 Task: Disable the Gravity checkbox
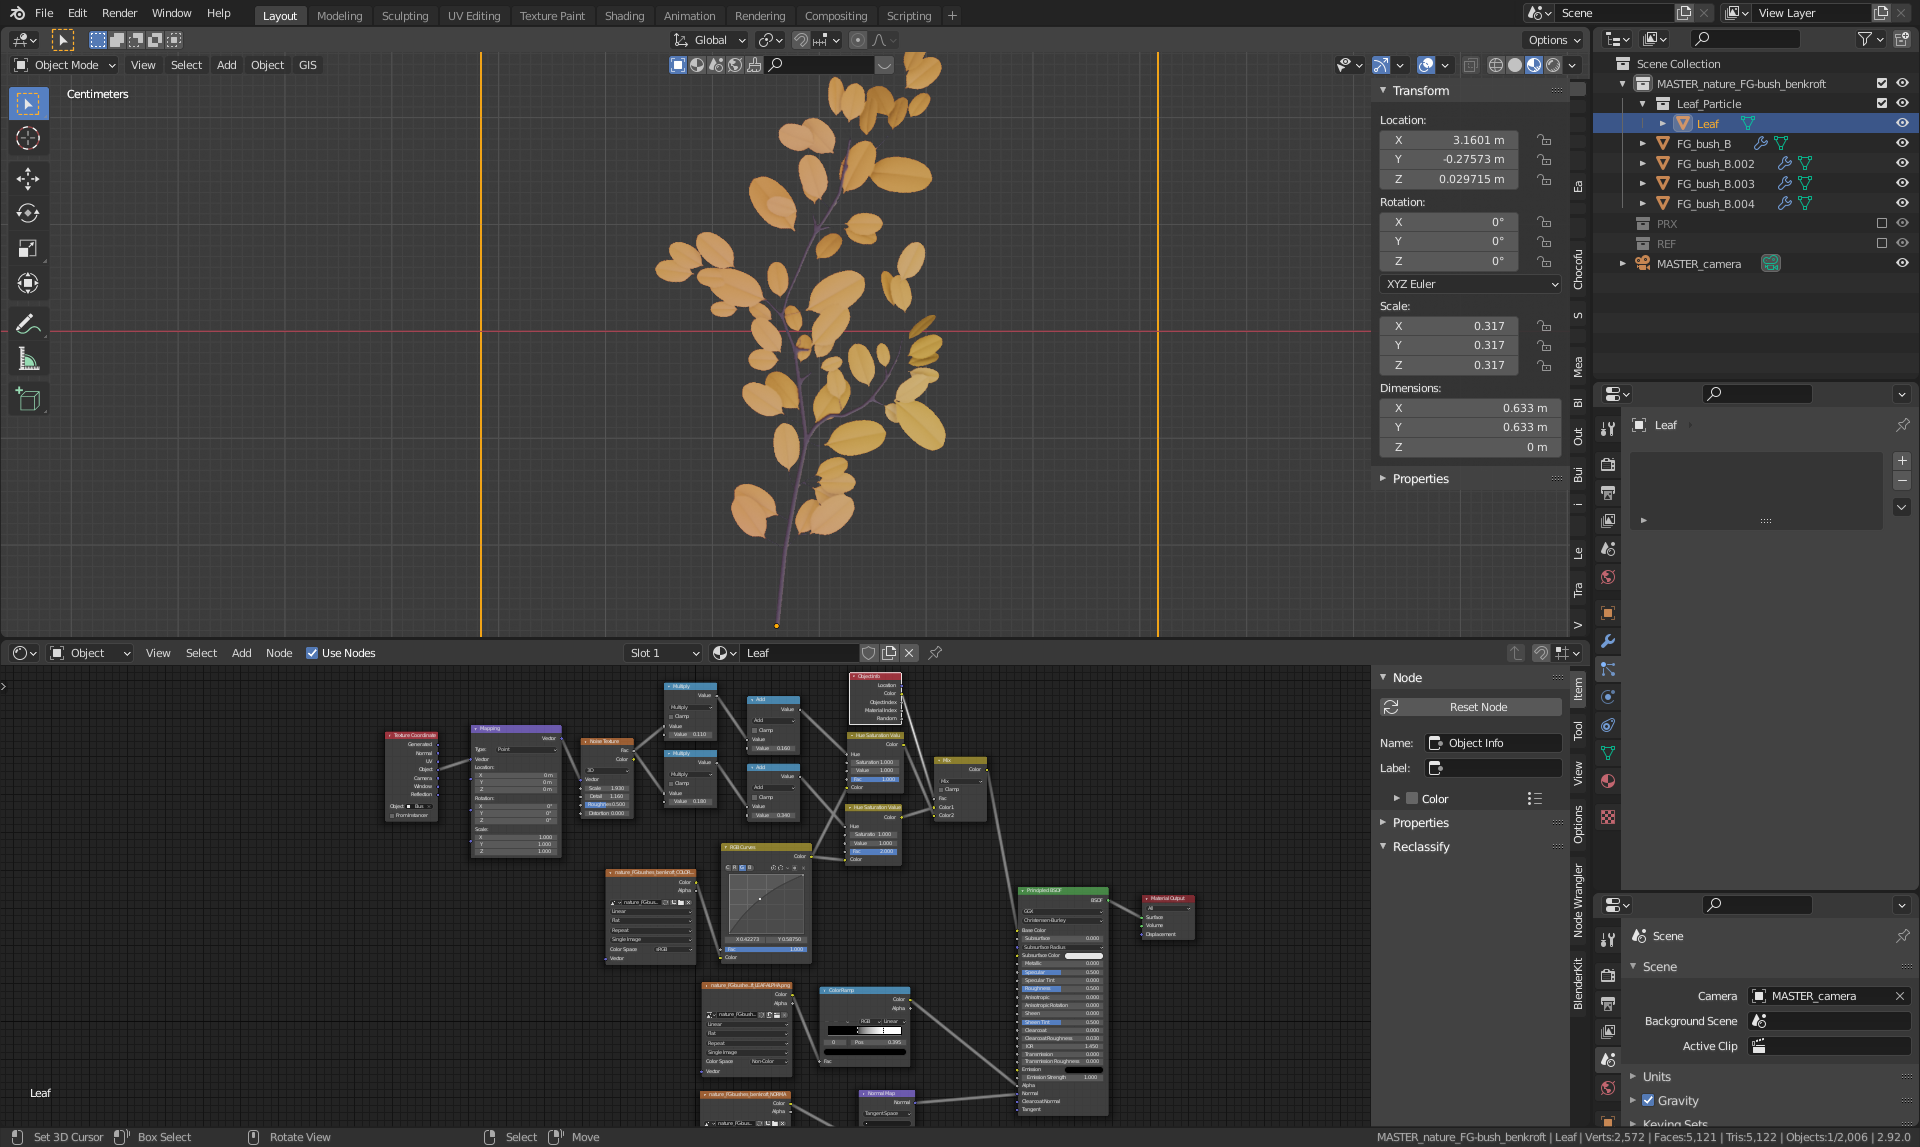(x=1648, y=1100)
